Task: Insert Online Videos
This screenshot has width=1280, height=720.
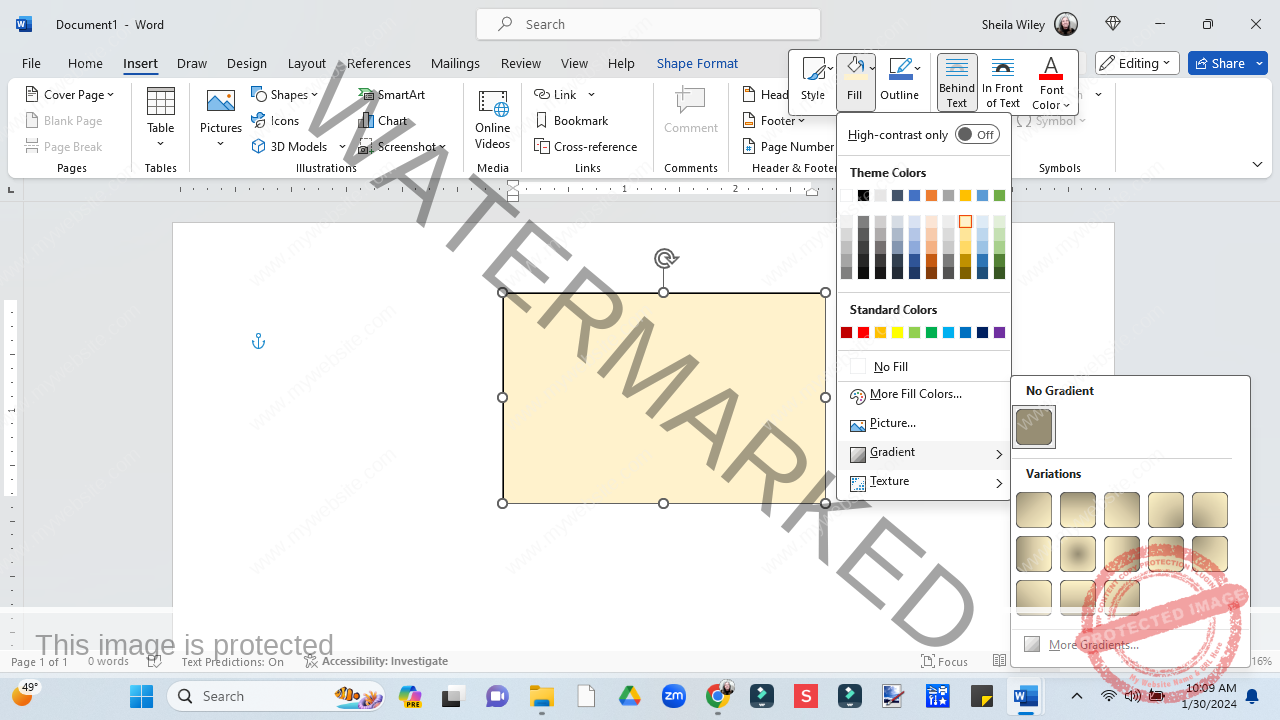Action: tap(492, 118)
